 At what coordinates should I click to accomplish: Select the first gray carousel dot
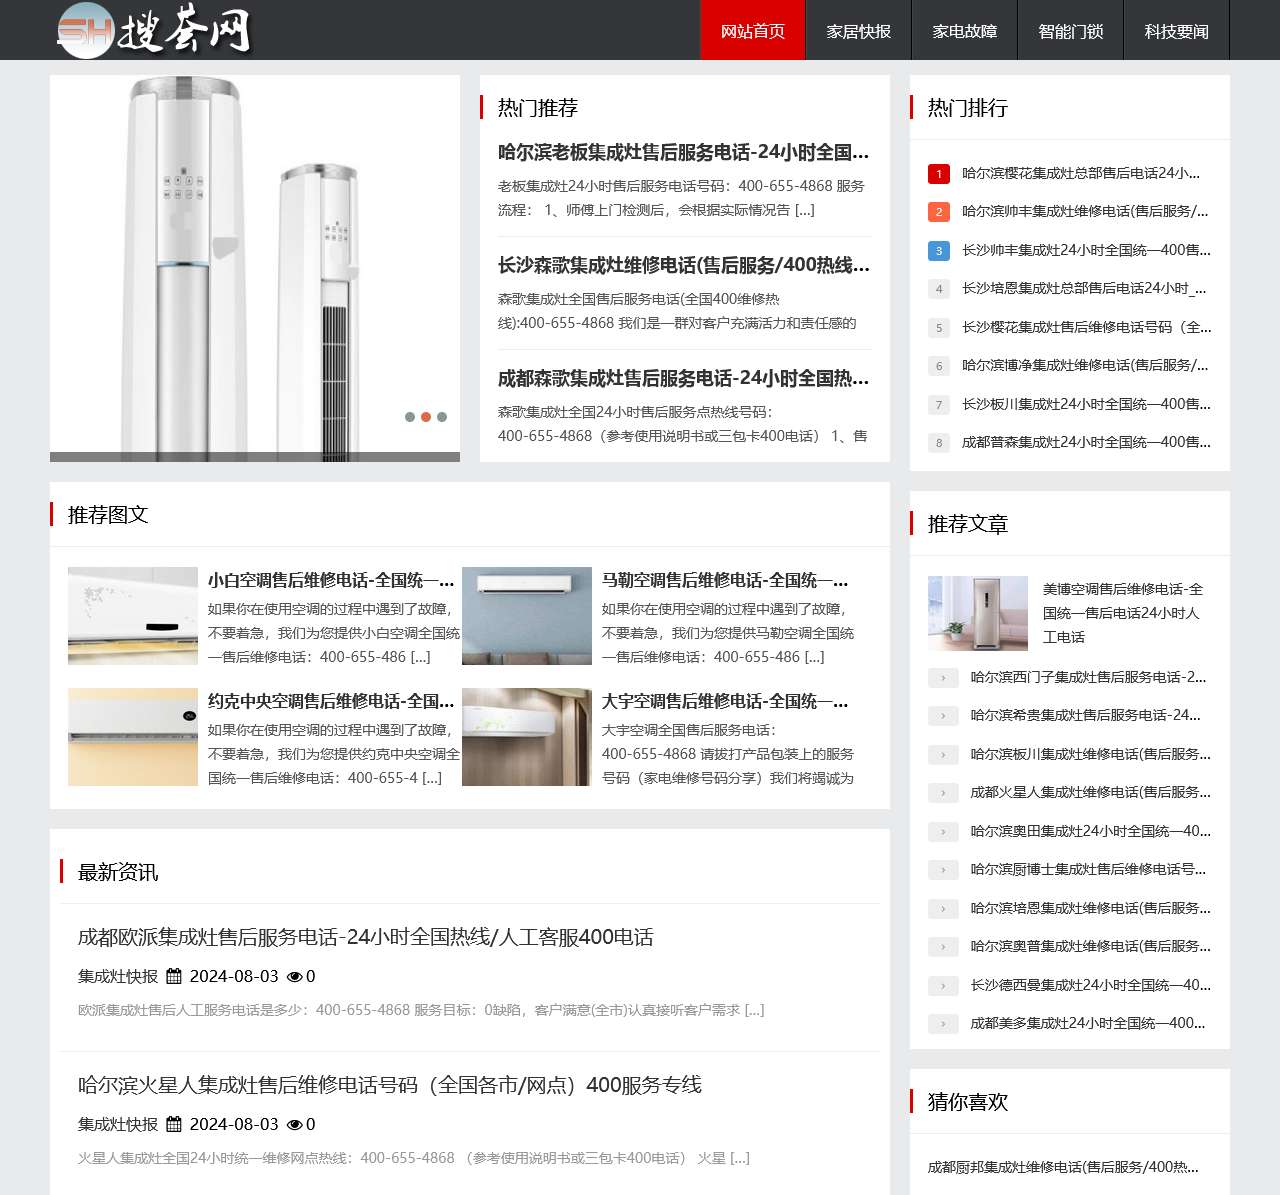[x=408, y=417]
